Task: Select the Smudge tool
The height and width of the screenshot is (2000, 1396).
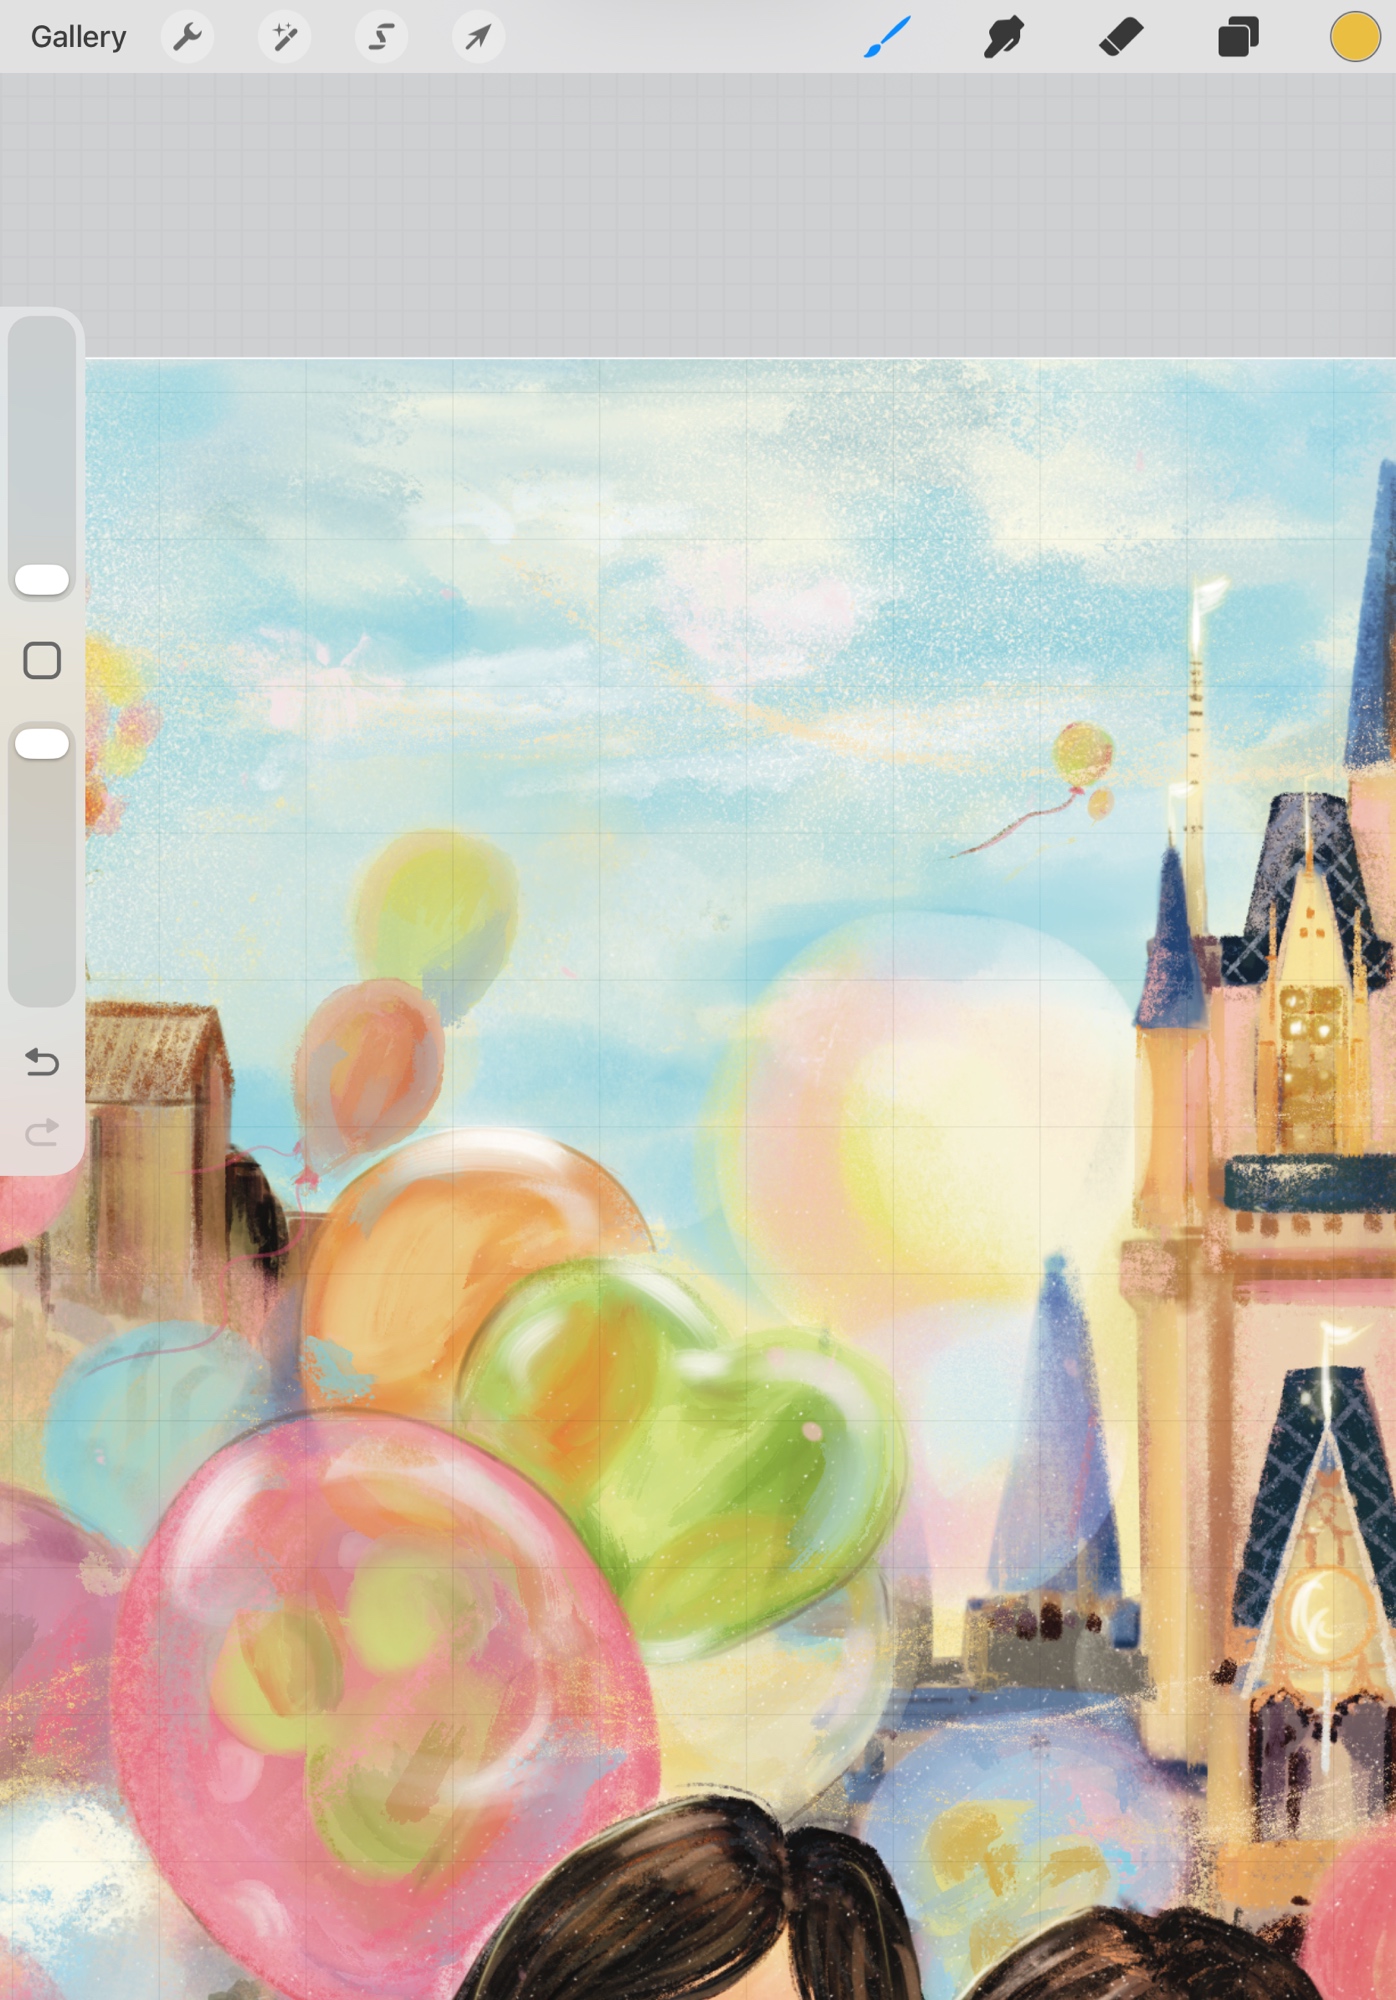Action: pos(1003,37)
